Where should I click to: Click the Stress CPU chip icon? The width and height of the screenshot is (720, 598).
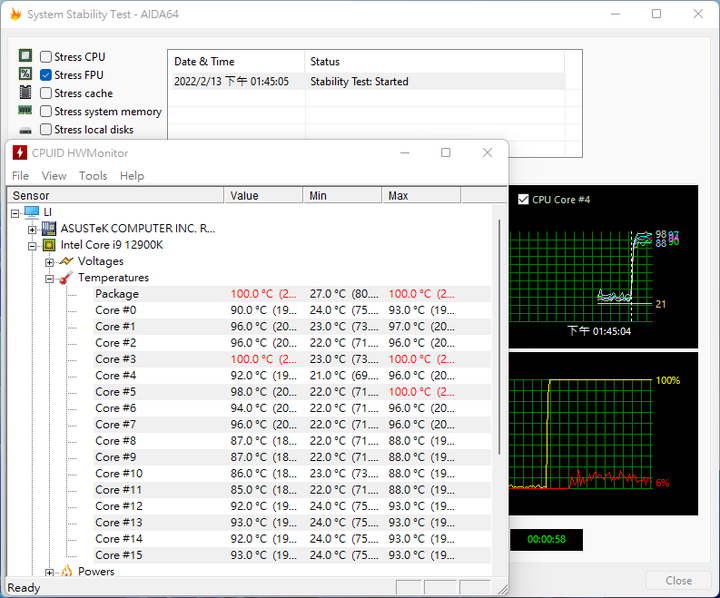tap(25, 56)
